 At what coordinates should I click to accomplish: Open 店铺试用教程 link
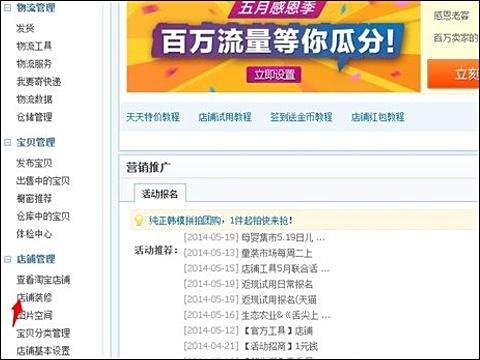[225, 117]
